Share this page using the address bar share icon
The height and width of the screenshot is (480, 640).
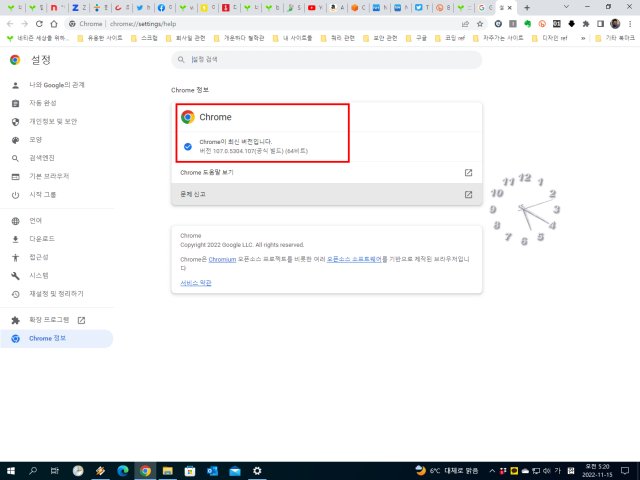465,24
